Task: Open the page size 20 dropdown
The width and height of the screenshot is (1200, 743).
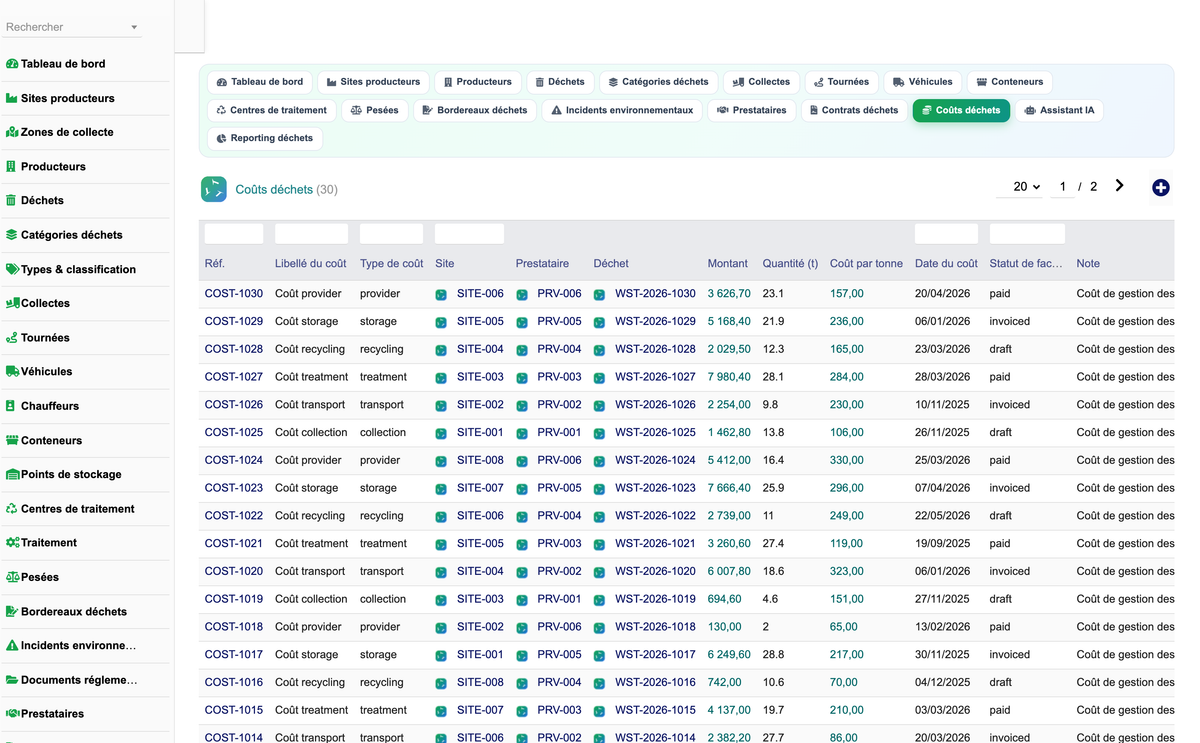Action: [x=1026, y=187]
